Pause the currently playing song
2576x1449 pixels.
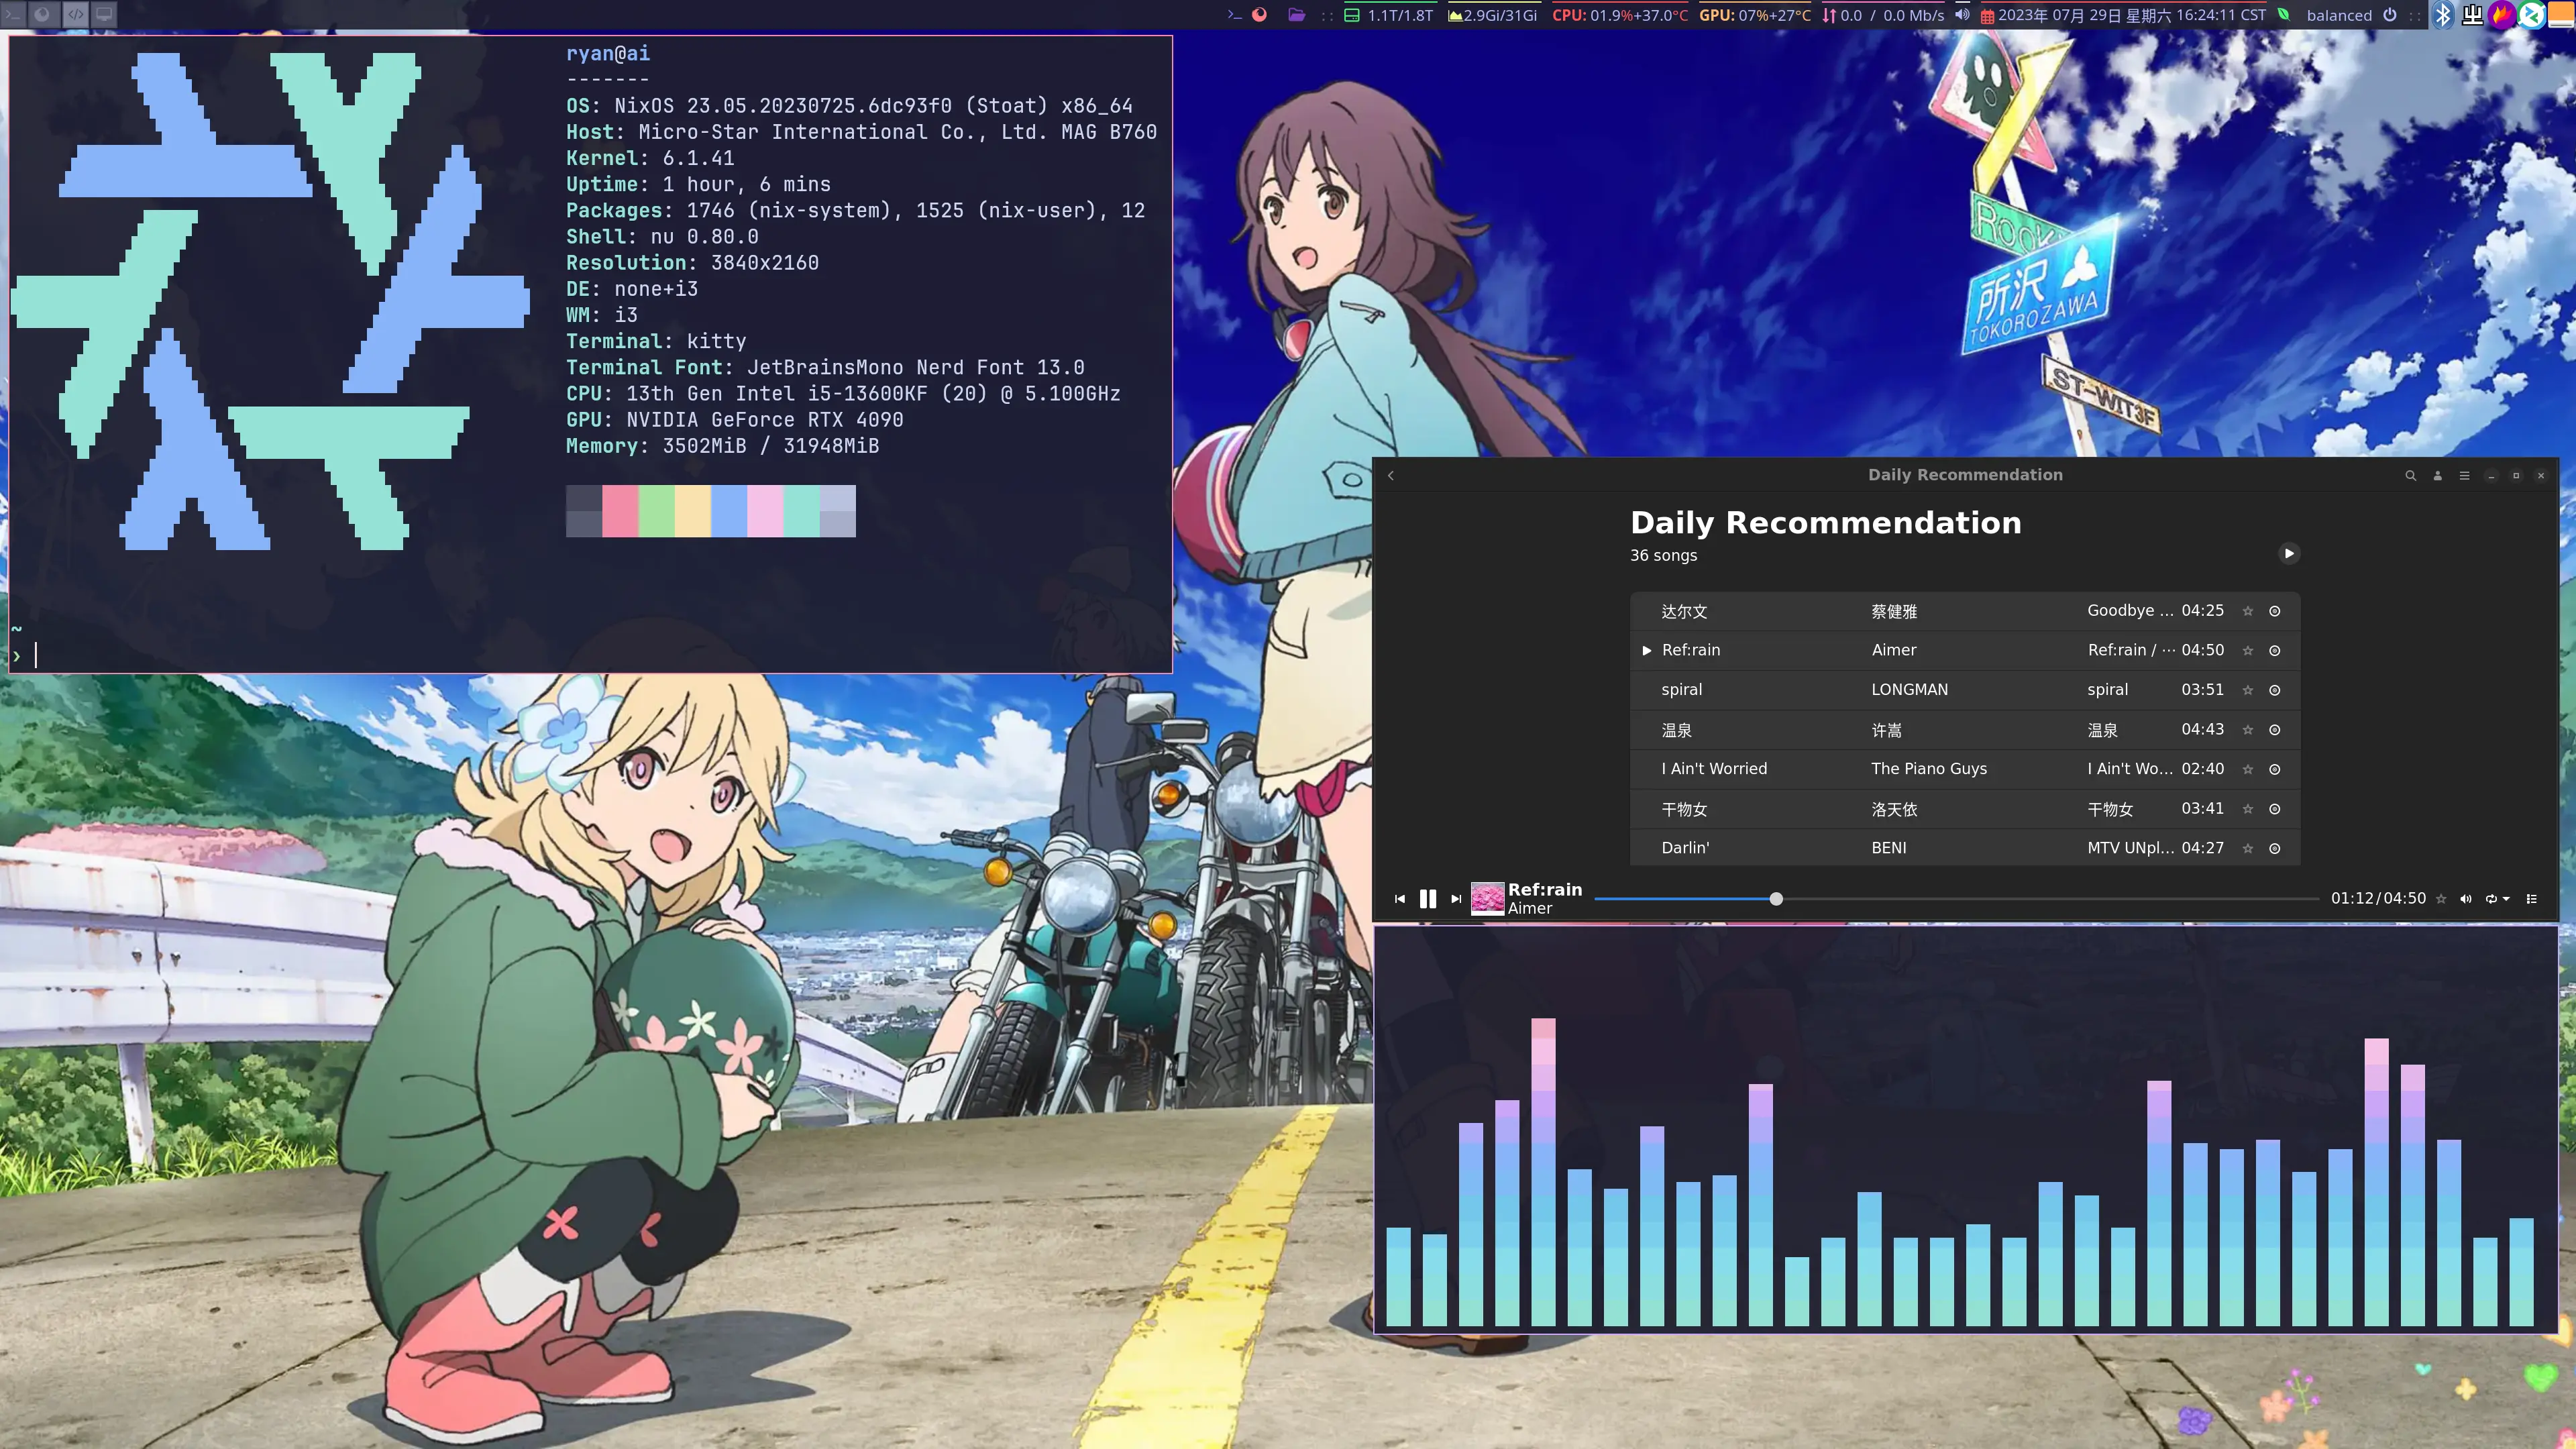click(1427, 898)
